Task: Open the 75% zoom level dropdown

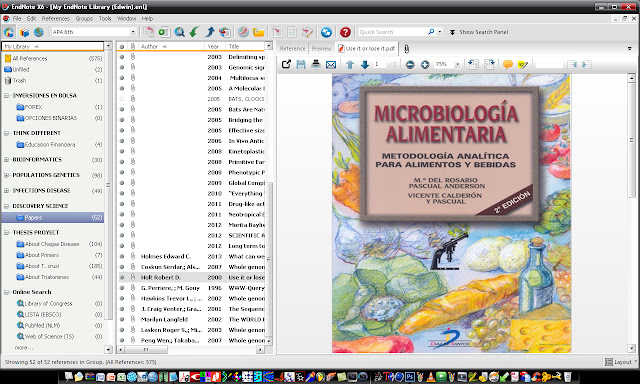Action: (x=457, y=64)
